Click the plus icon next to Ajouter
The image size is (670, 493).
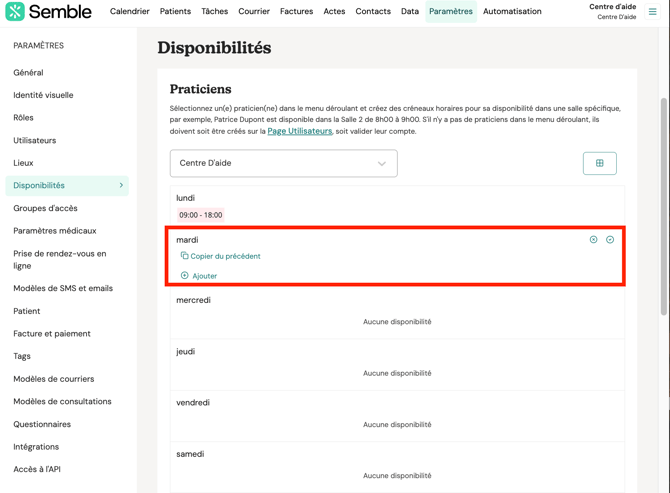click(184, 276)
